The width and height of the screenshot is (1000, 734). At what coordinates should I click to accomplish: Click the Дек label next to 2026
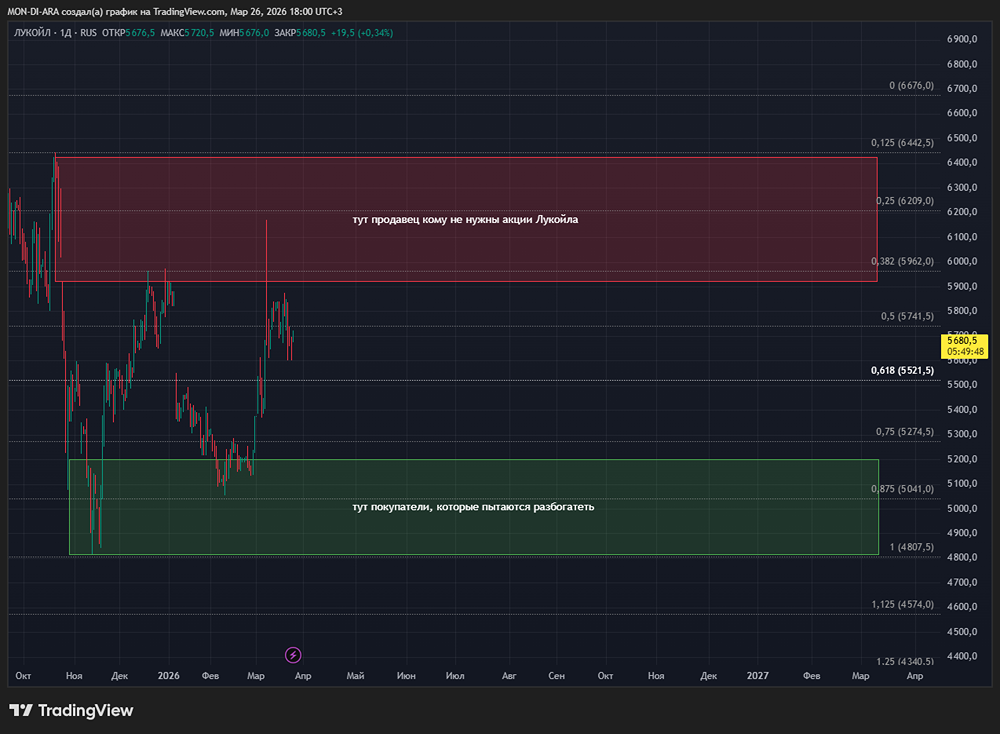click(119, 676)
